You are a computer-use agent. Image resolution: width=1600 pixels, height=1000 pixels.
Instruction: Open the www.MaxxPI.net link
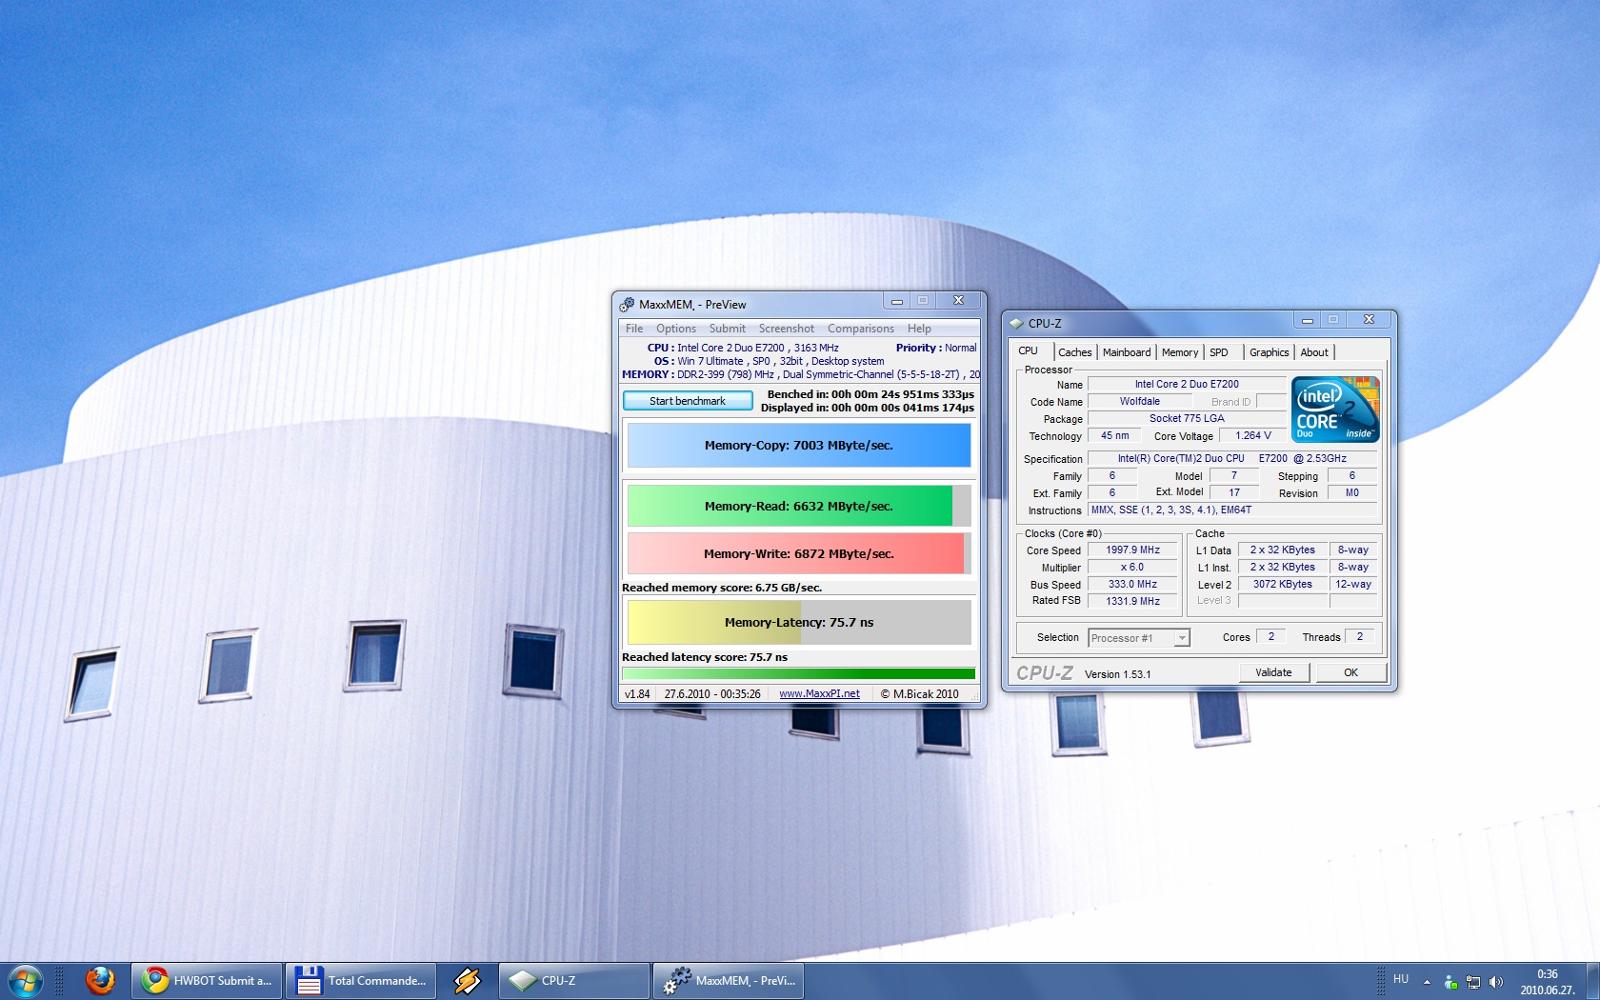(819, 693)
